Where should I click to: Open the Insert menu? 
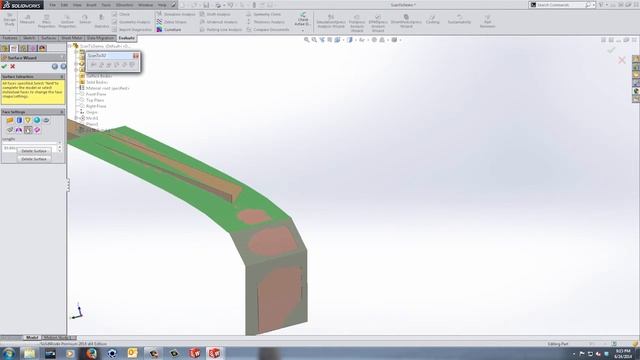(x=91, y=5)
